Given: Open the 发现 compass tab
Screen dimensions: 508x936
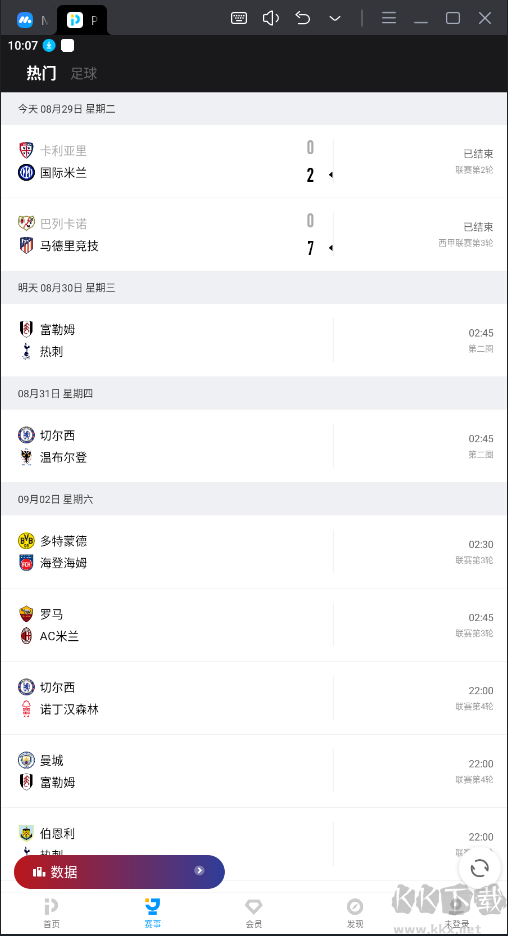Looking at the screenshot, I should [355, 913].
